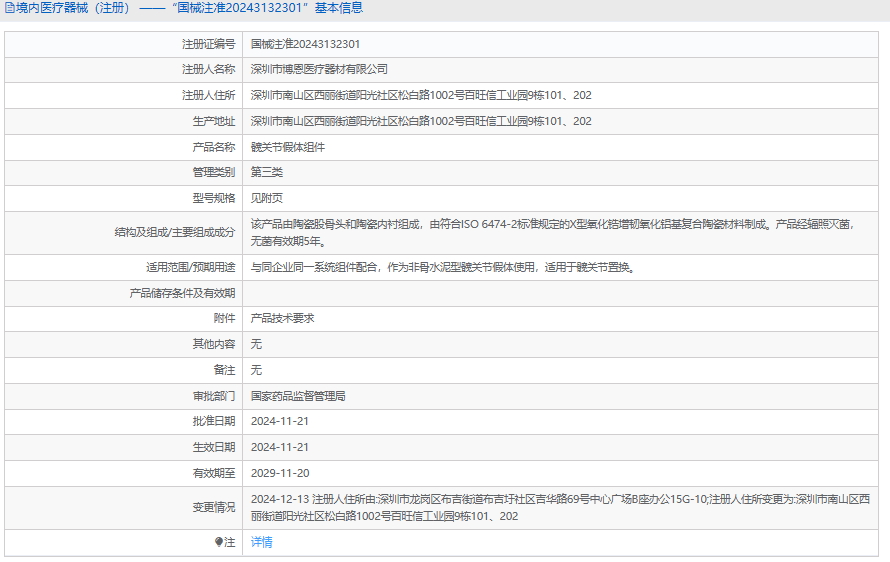
Task: Click the 适用范围/预期用途 label
Action: click(x=191, y=267)
